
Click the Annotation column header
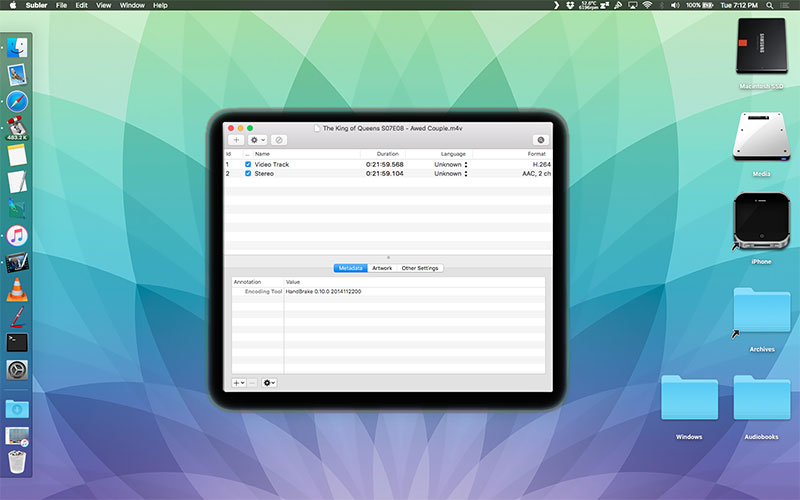[x=247, y=282]
